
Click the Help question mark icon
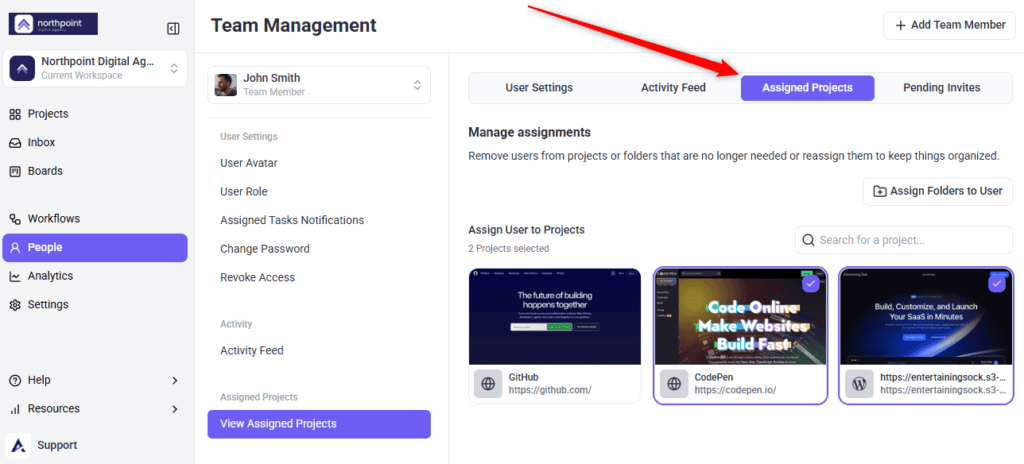tap(14, 380)
